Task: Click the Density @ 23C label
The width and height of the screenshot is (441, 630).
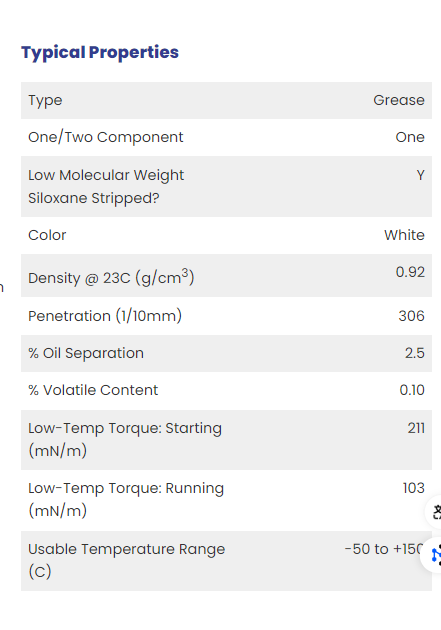Action: click(x=111, y=277)
